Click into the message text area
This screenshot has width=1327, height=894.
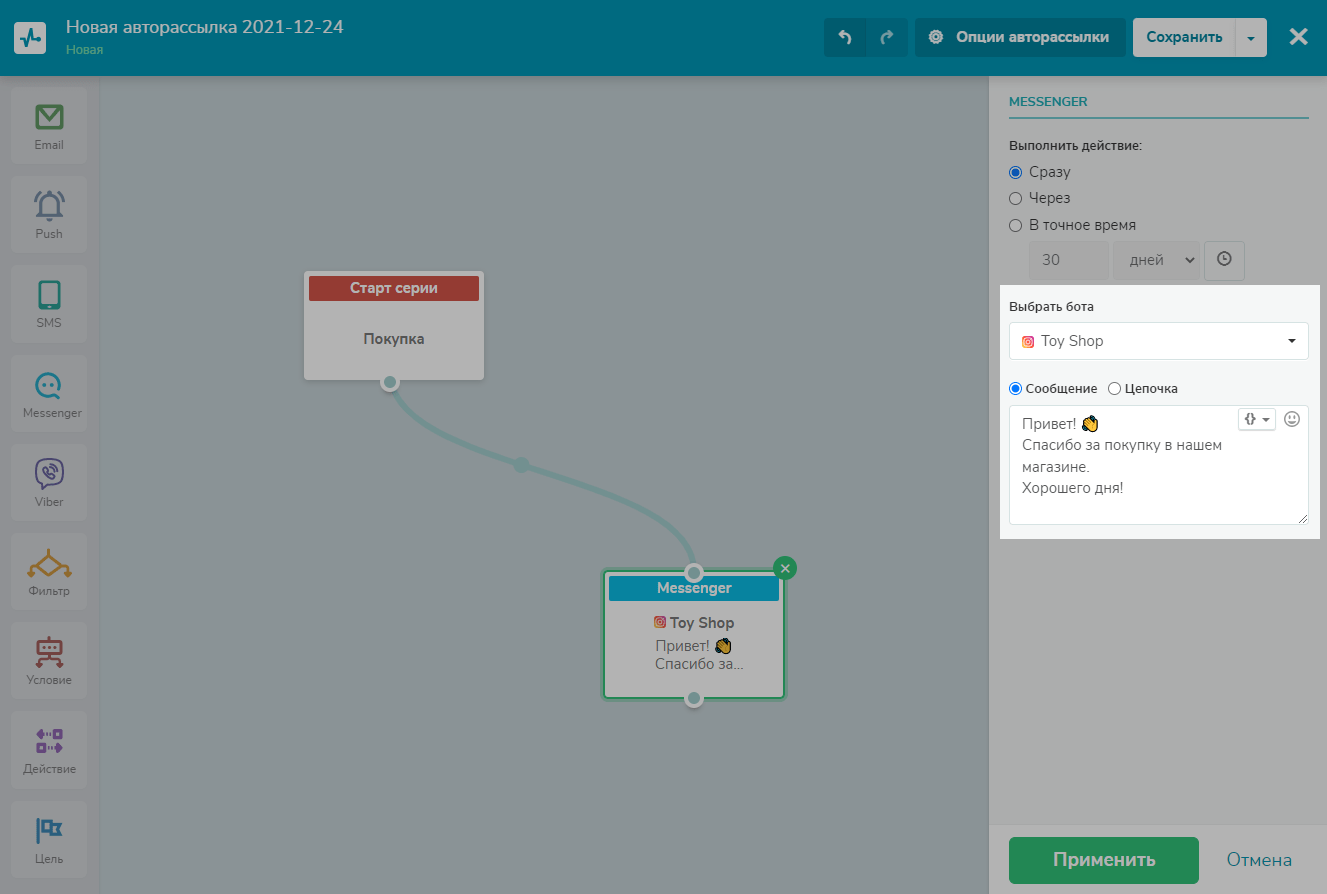(x=1159, y=465)
